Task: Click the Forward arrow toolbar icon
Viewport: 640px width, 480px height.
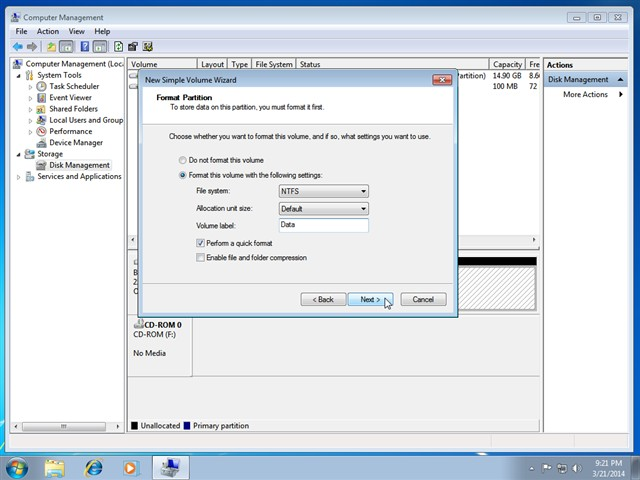Action: coord(31,47)
